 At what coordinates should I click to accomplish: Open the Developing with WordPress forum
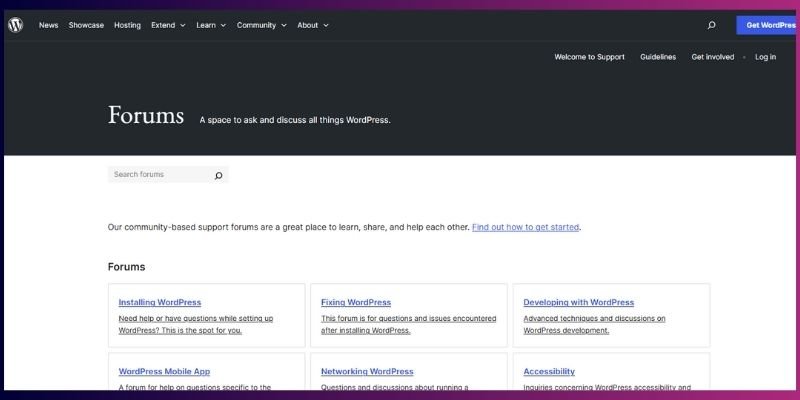click(x=579, y=302)
